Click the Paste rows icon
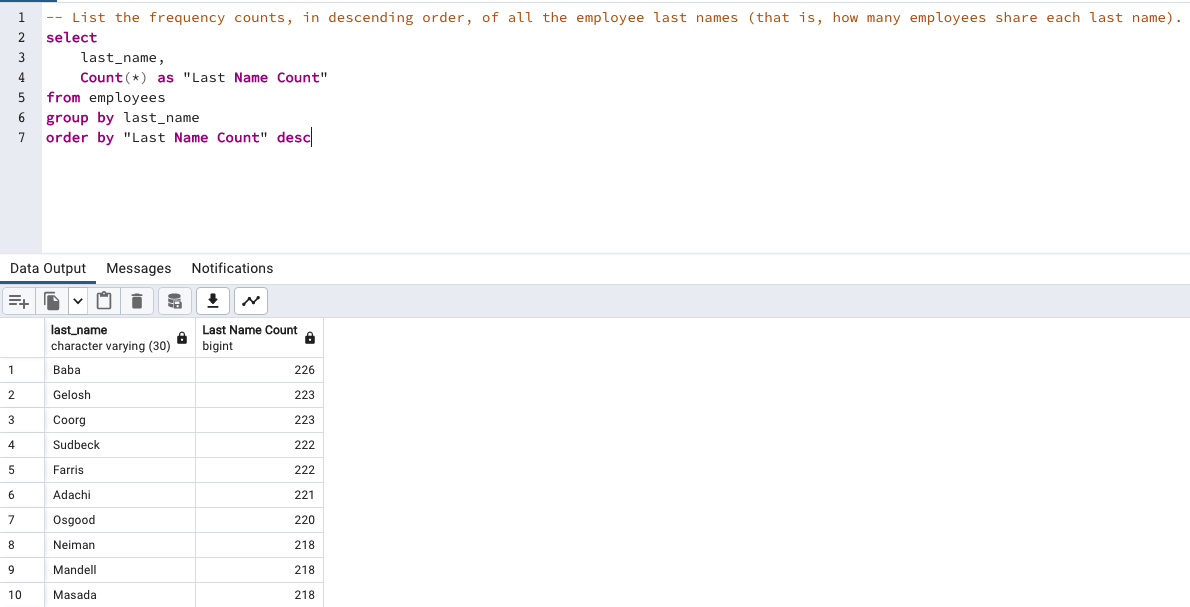The width and height of the screenshot is (1190, 607). pyautogui.click(x=104, y=300)
